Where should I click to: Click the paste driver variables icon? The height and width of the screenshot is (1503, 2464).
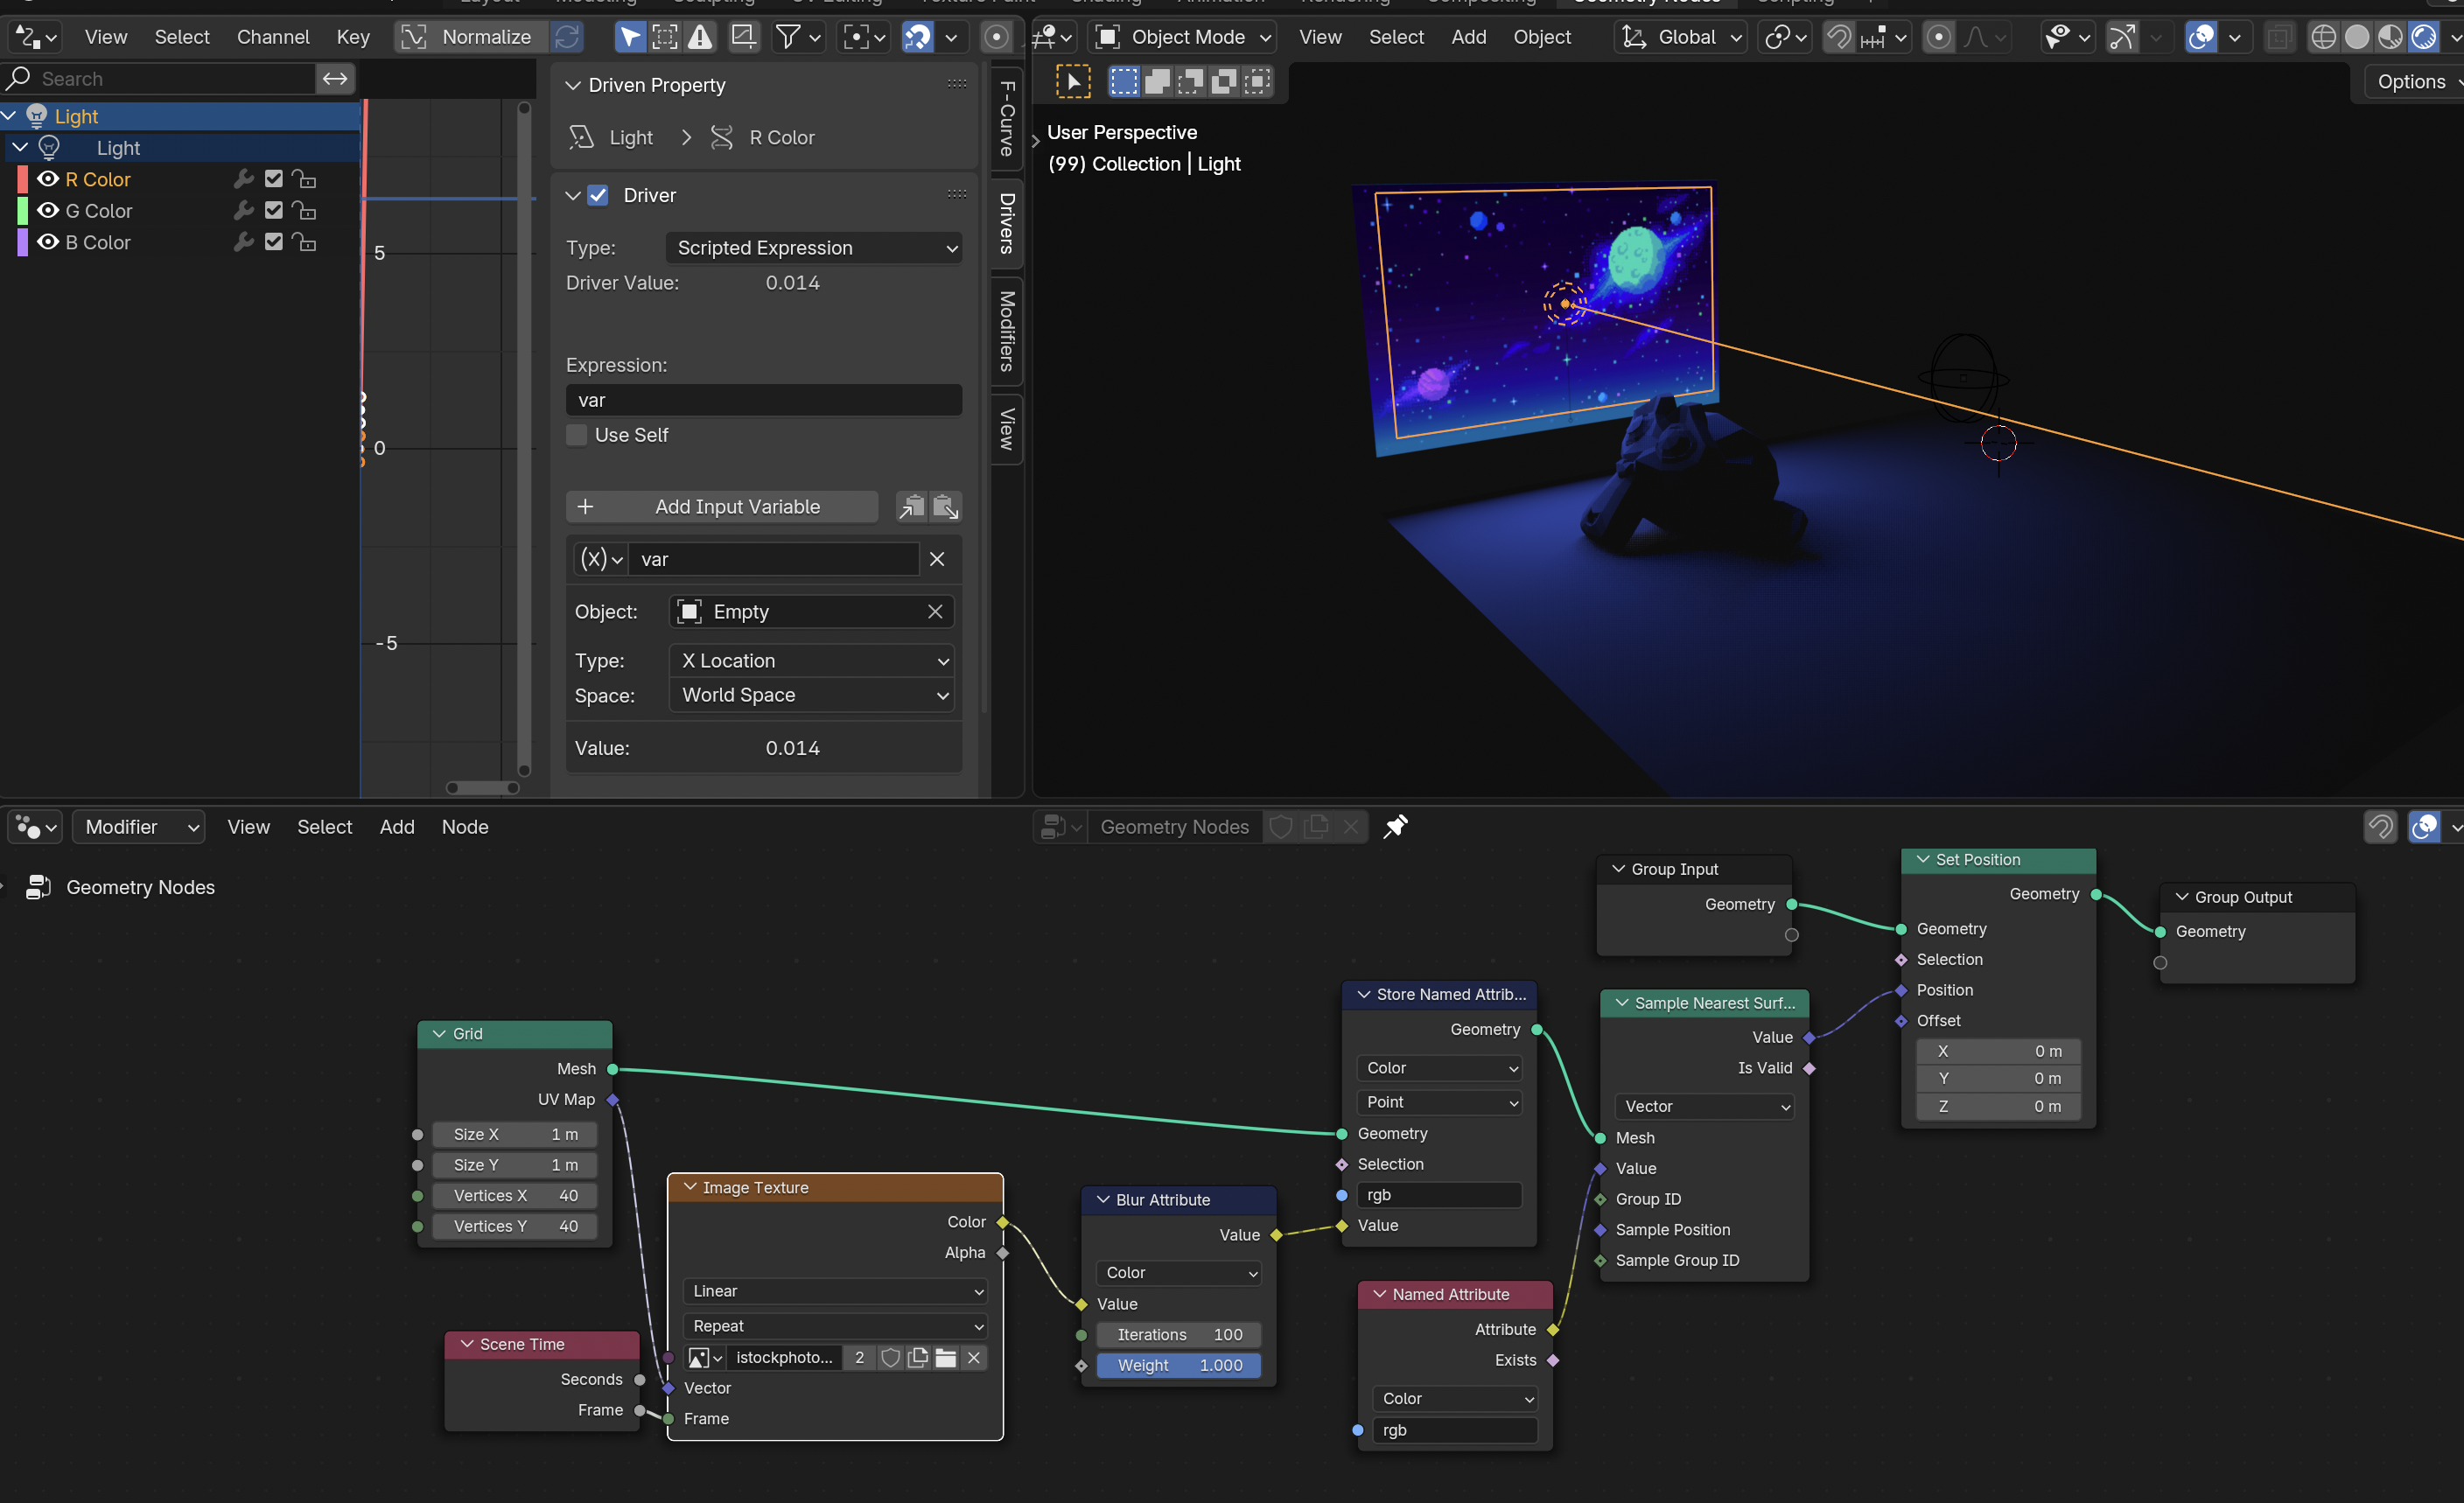945,507
